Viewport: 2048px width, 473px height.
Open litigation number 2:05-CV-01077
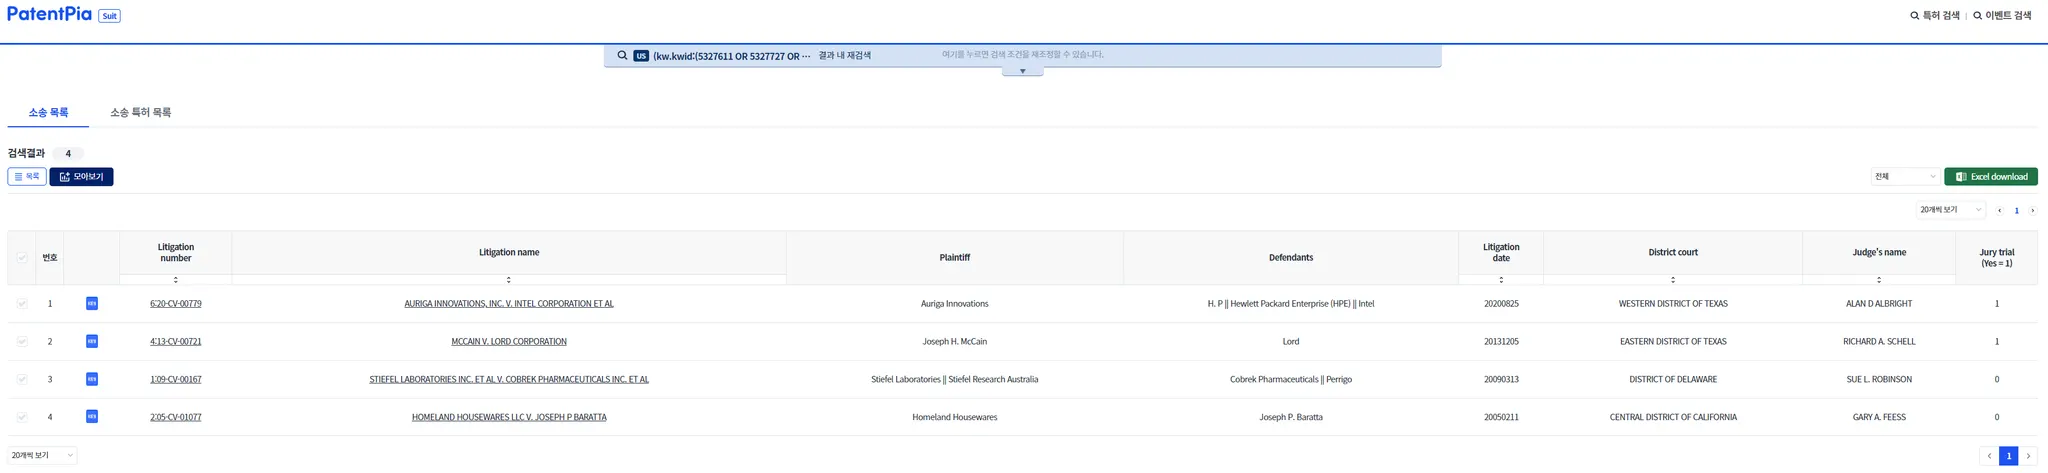tap(176, 417)
